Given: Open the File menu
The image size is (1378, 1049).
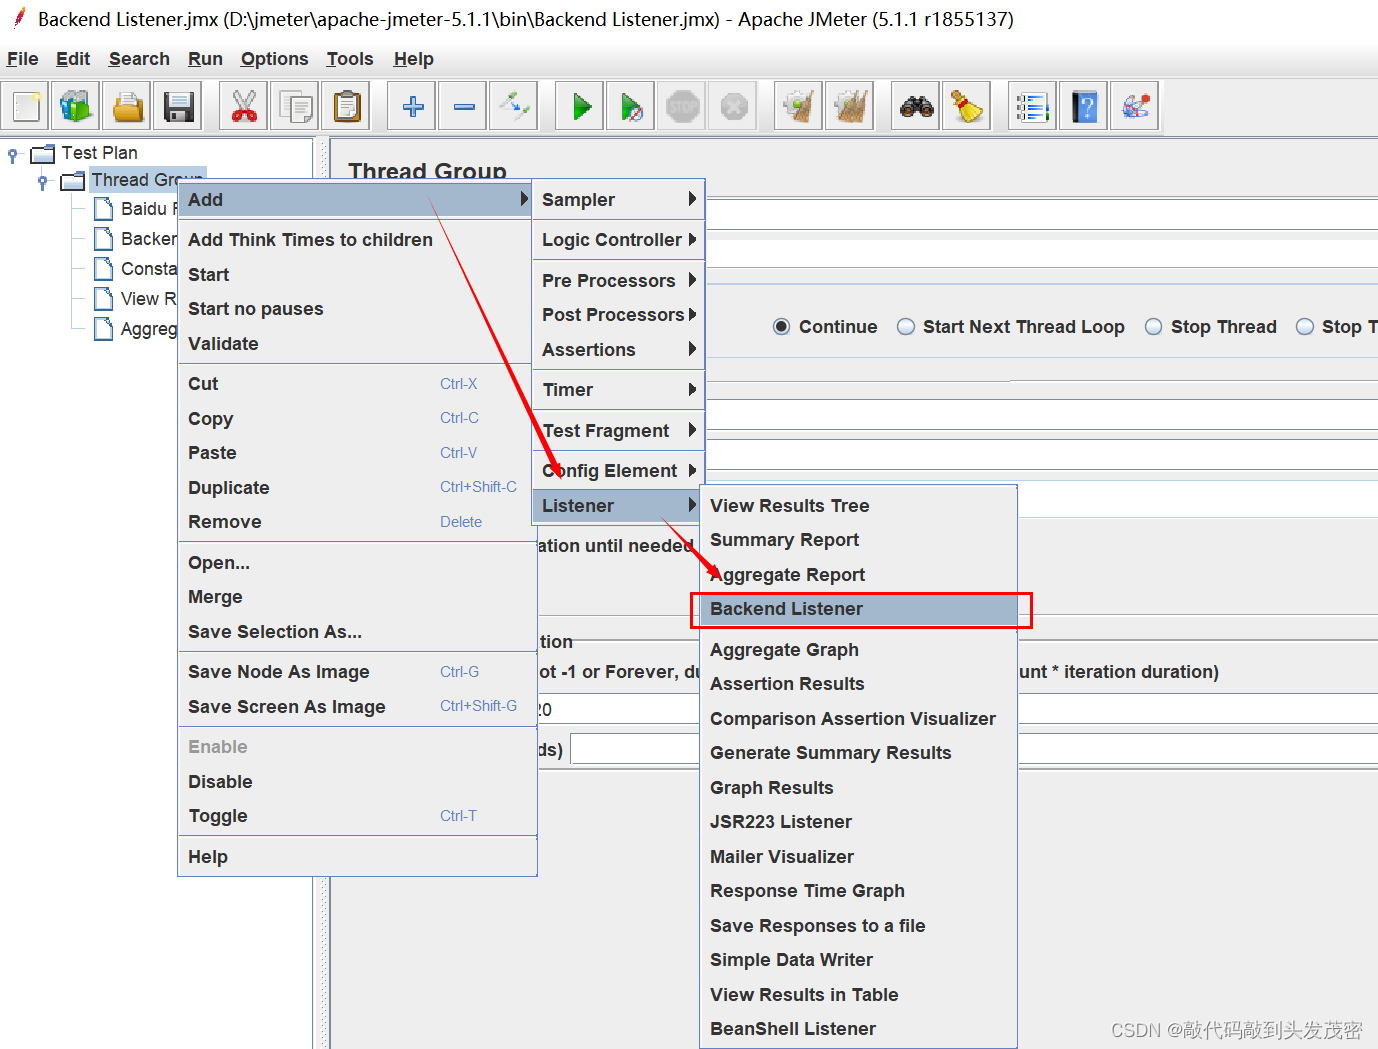Looking at the screenshot, I should tap(22, 59).
